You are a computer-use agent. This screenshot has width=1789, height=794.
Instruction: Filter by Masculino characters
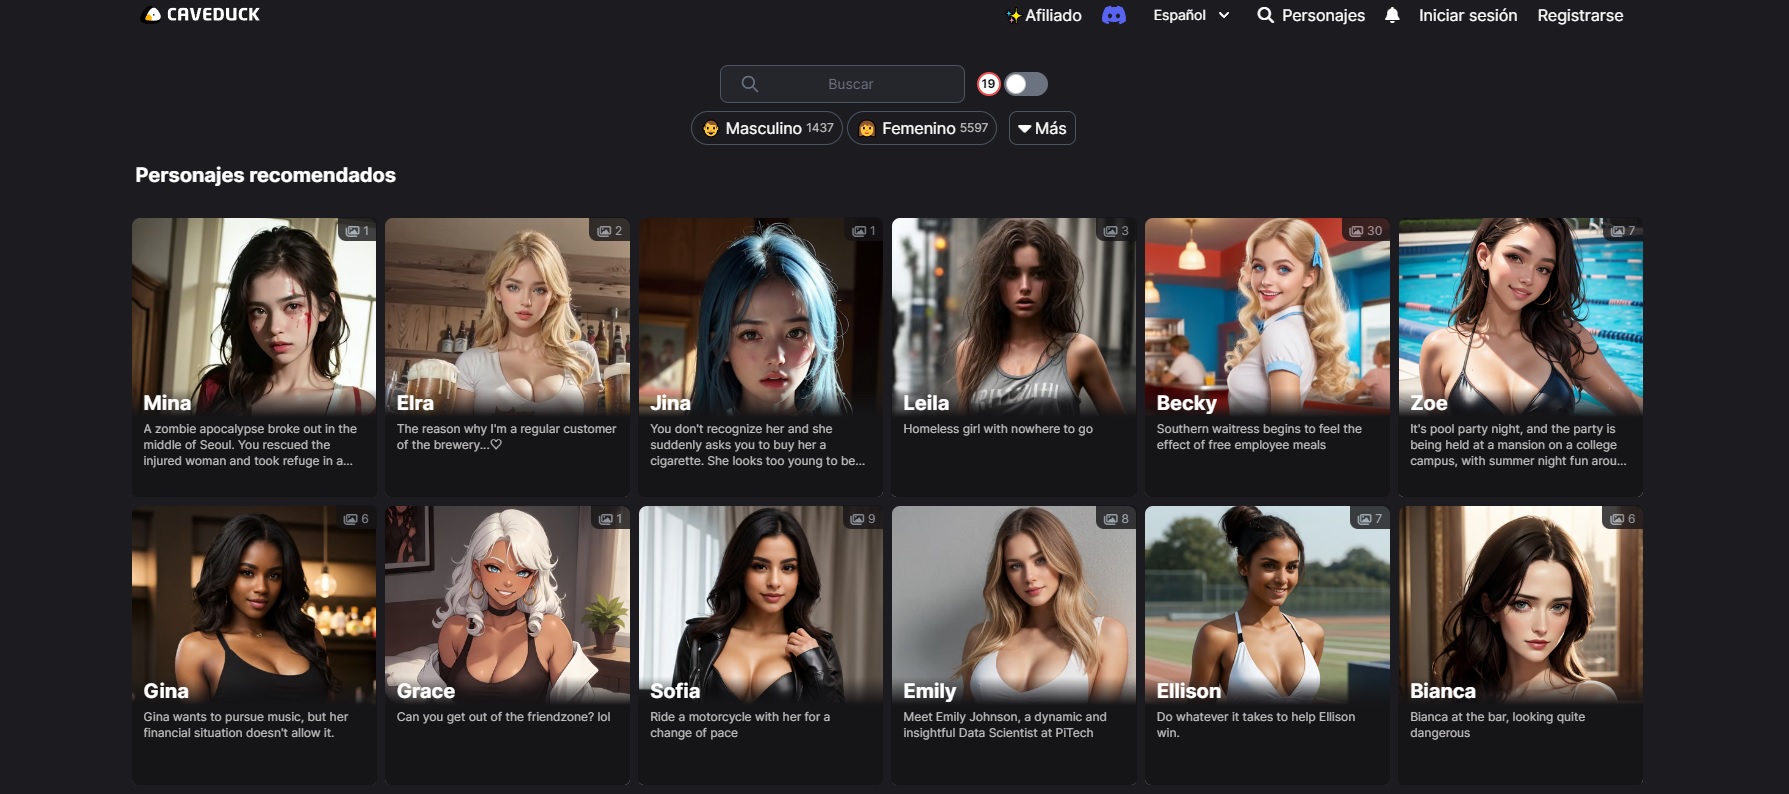point(767,128)
